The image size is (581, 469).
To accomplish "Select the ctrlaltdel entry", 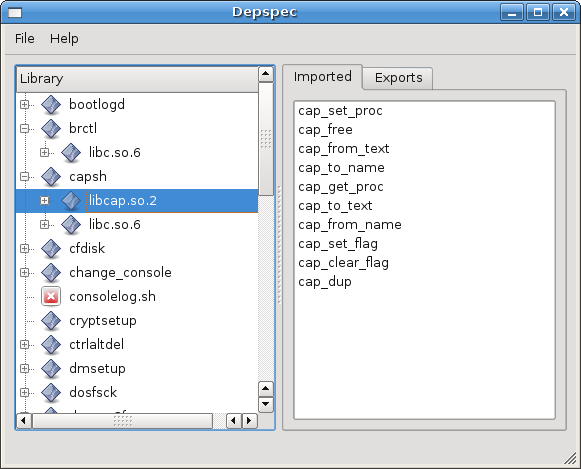I will point(97,345).
